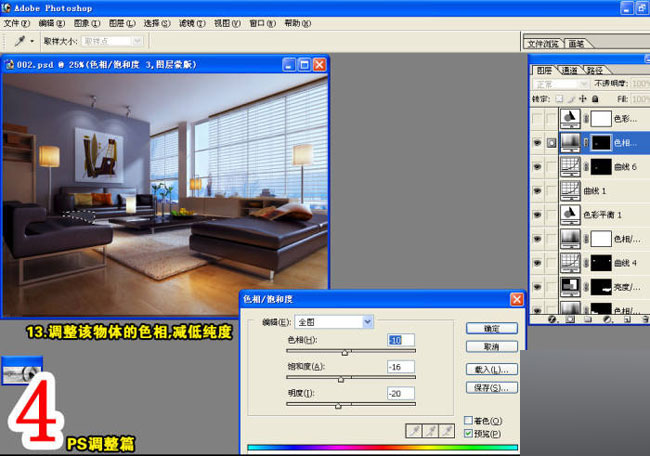Hide the selected 色相… layer eye
Viewport: 650px width, 456px height.
[537, 143]
